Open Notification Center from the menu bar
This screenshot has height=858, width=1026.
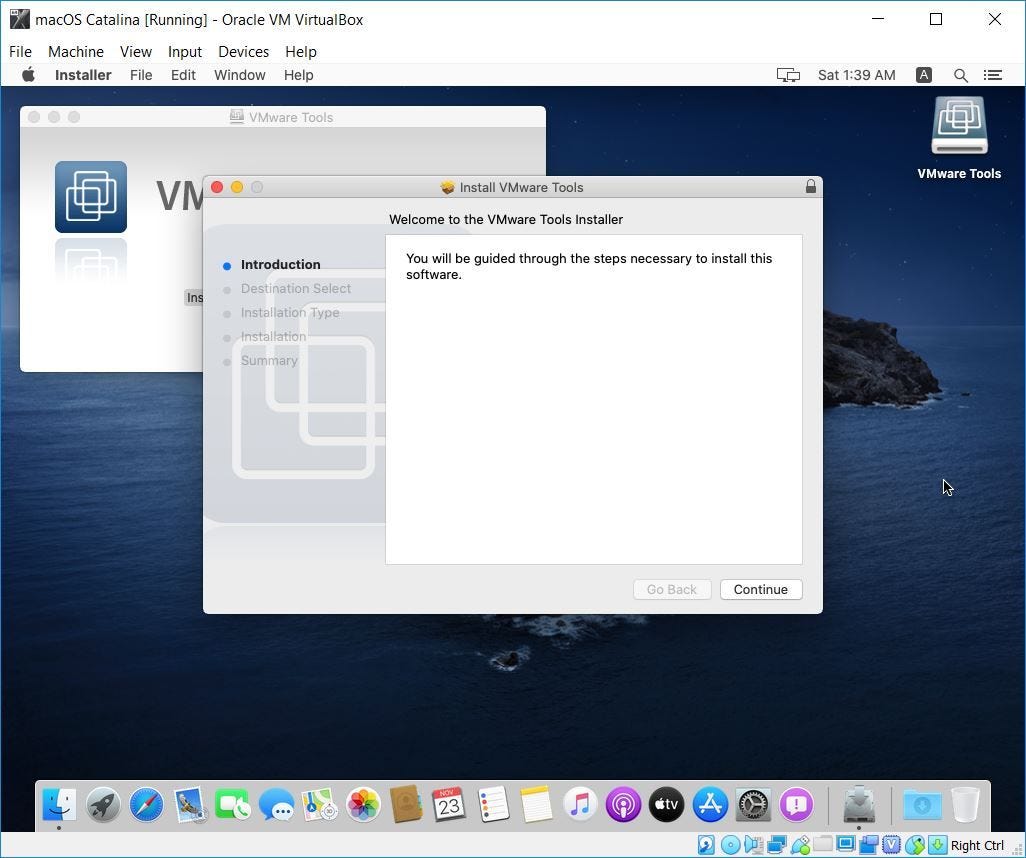(x=993, y=75)
